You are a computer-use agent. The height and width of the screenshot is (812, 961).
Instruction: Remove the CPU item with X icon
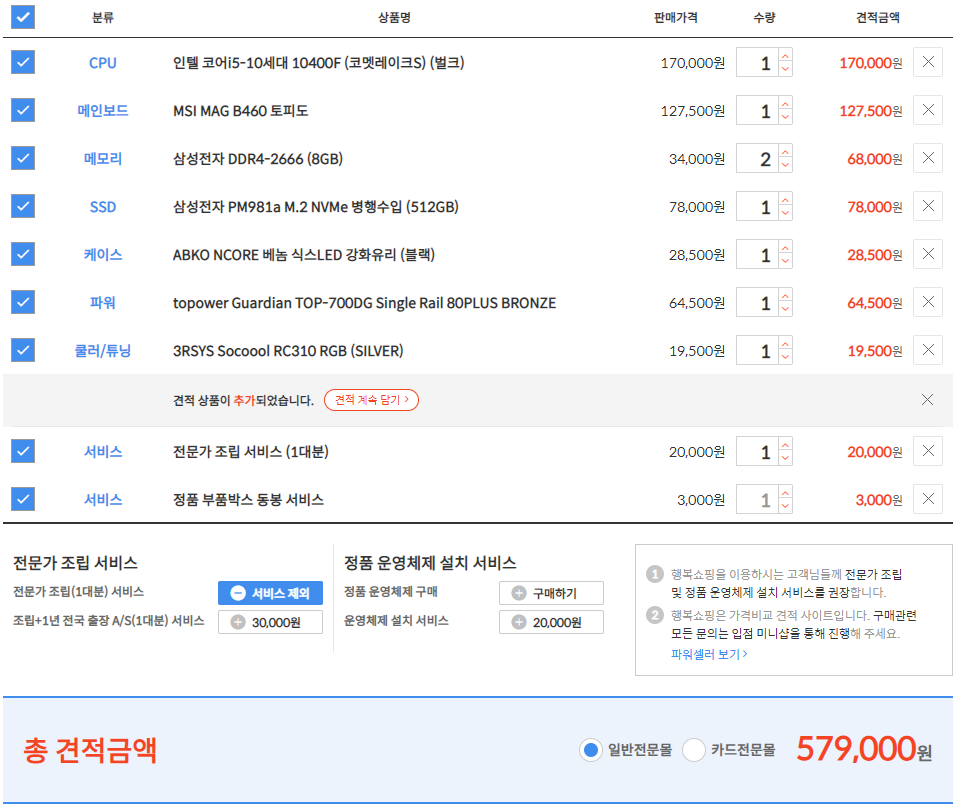pyautogui.click(x=927, y=62)
